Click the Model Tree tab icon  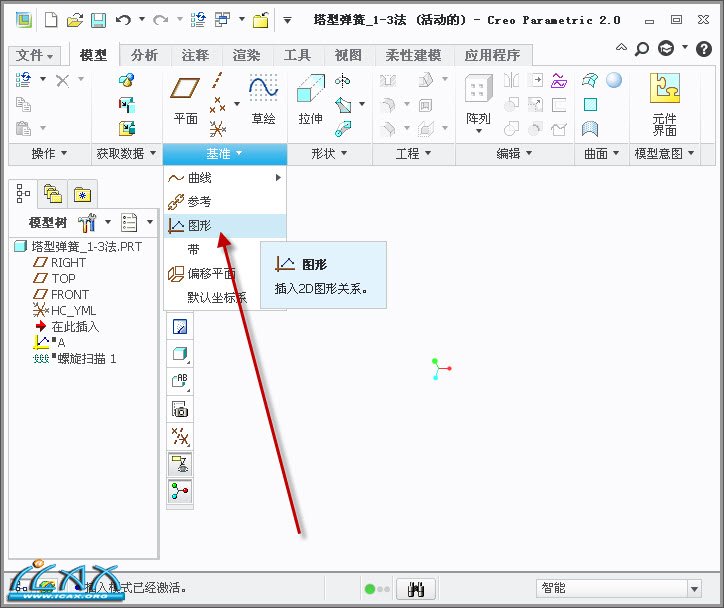click(x=23, y=194)
